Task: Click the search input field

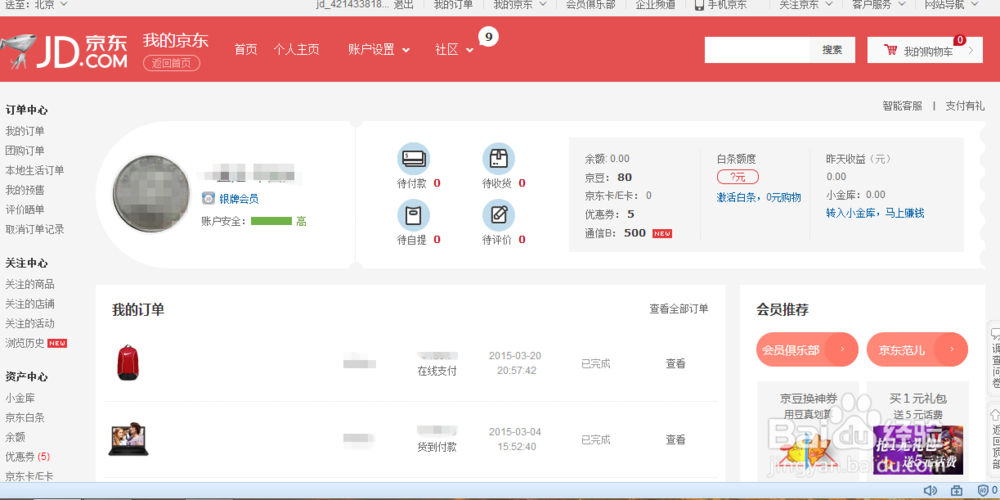Action: click(757, 50)
